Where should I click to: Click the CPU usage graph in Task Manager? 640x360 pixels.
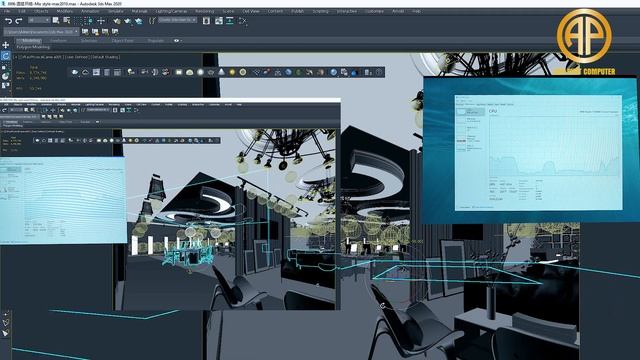click(554, 146)
